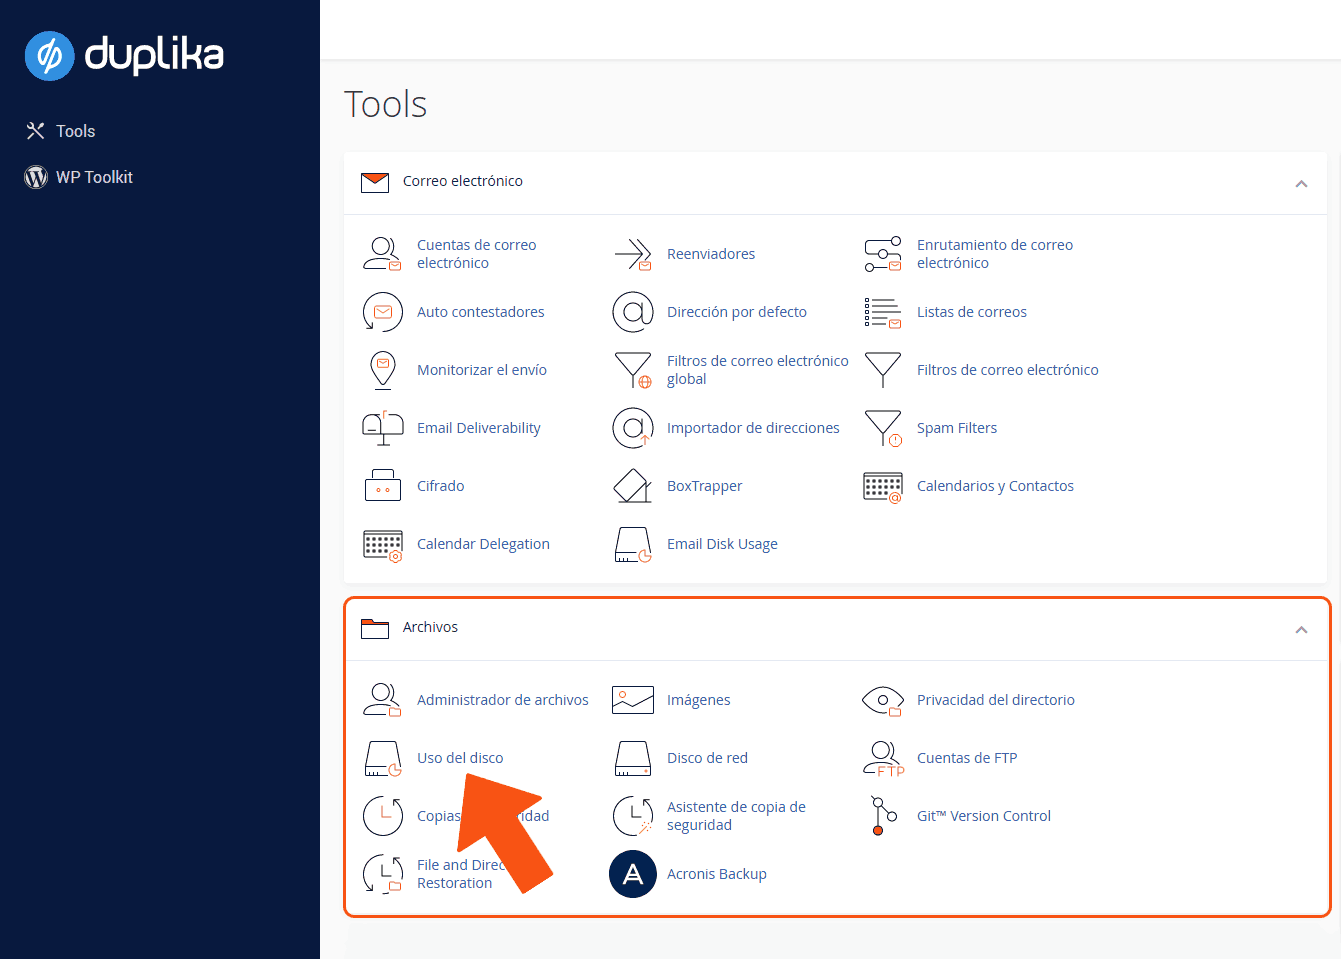This screenshot has height=959, width=1341.
Task: Click the duplika logo
Action: tap(125, 55)
